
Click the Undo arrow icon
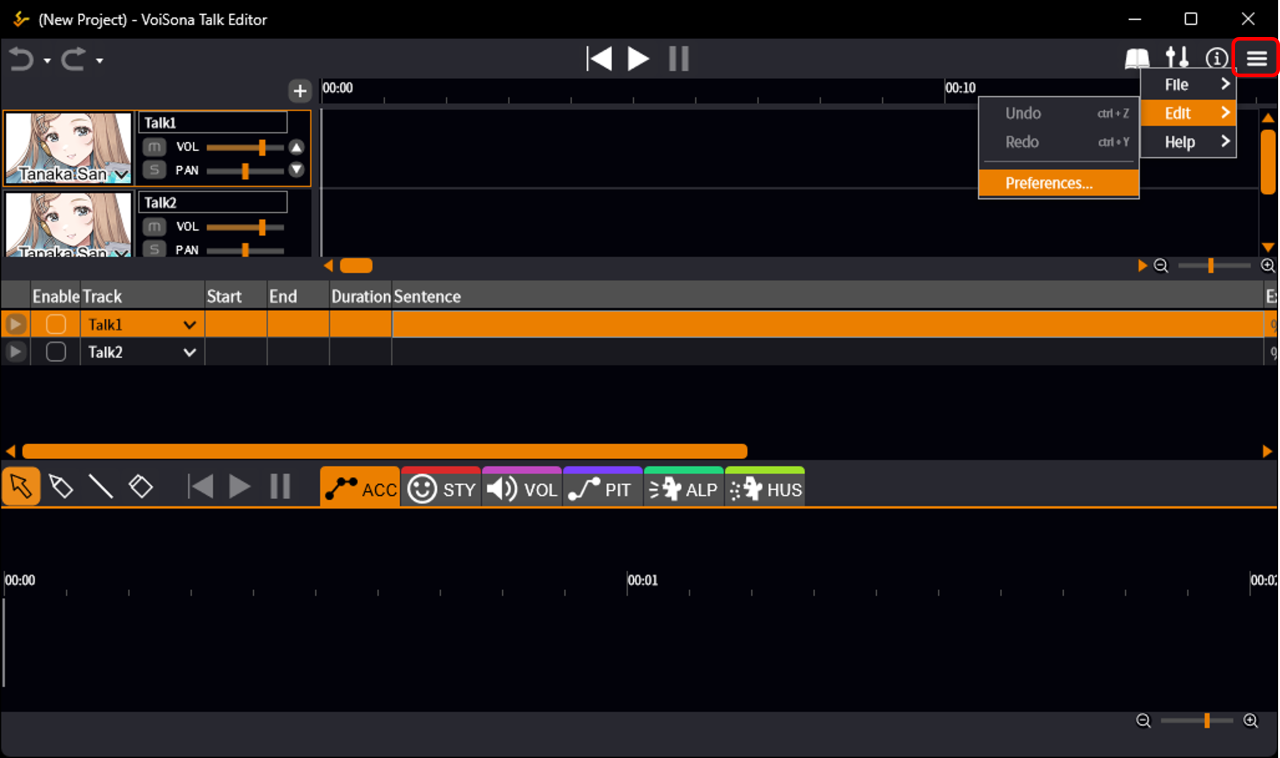(21, 60)
